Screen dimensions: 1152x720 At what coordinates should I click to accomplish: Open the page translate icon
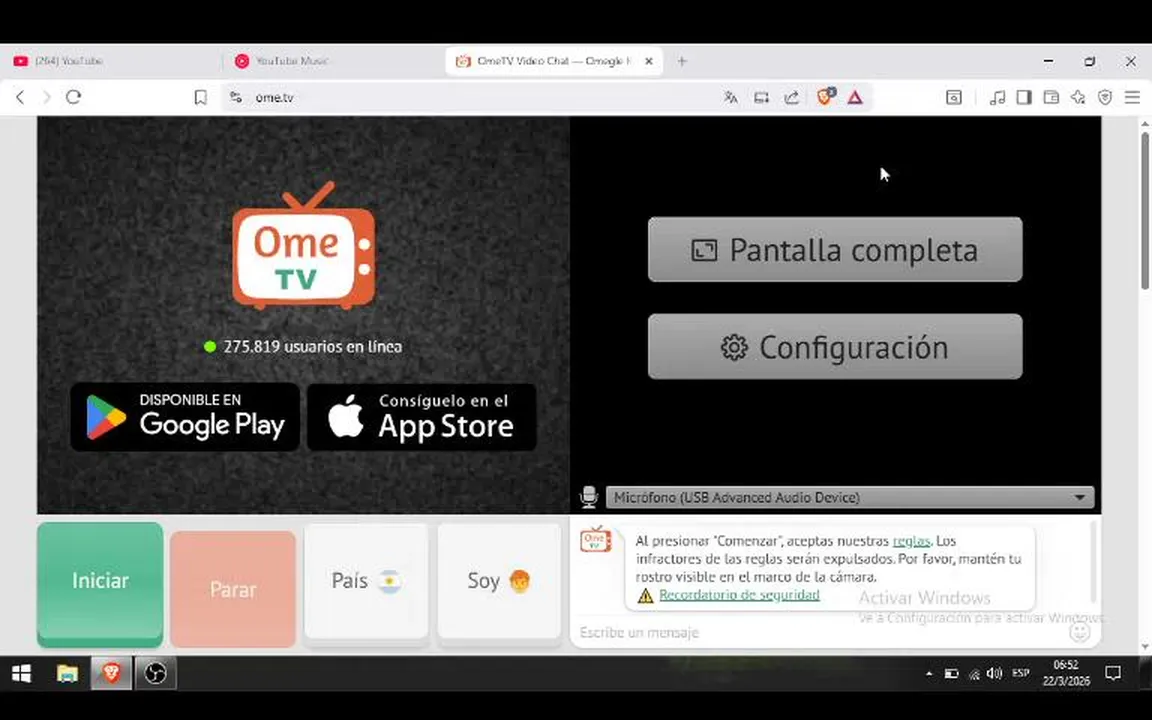tap(730, 97)
